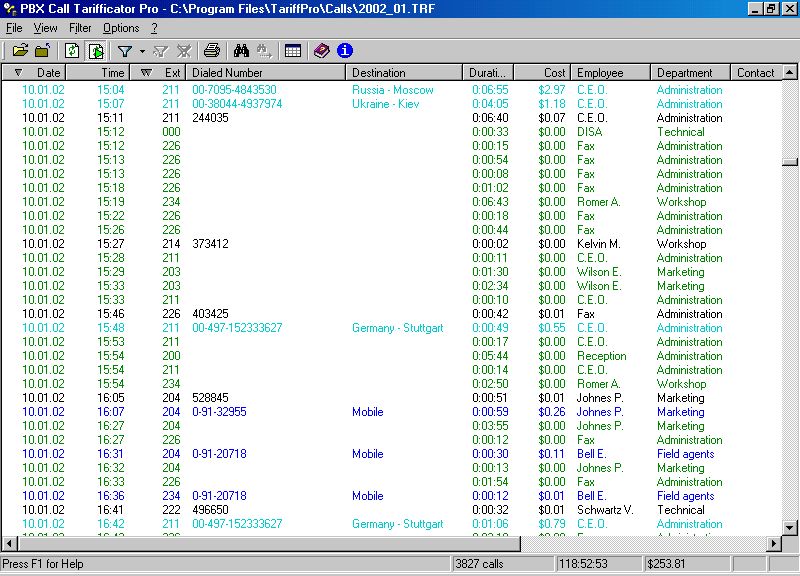Select the DISA employee cell
The image size is (800, 576).
[x=589, y=132]
